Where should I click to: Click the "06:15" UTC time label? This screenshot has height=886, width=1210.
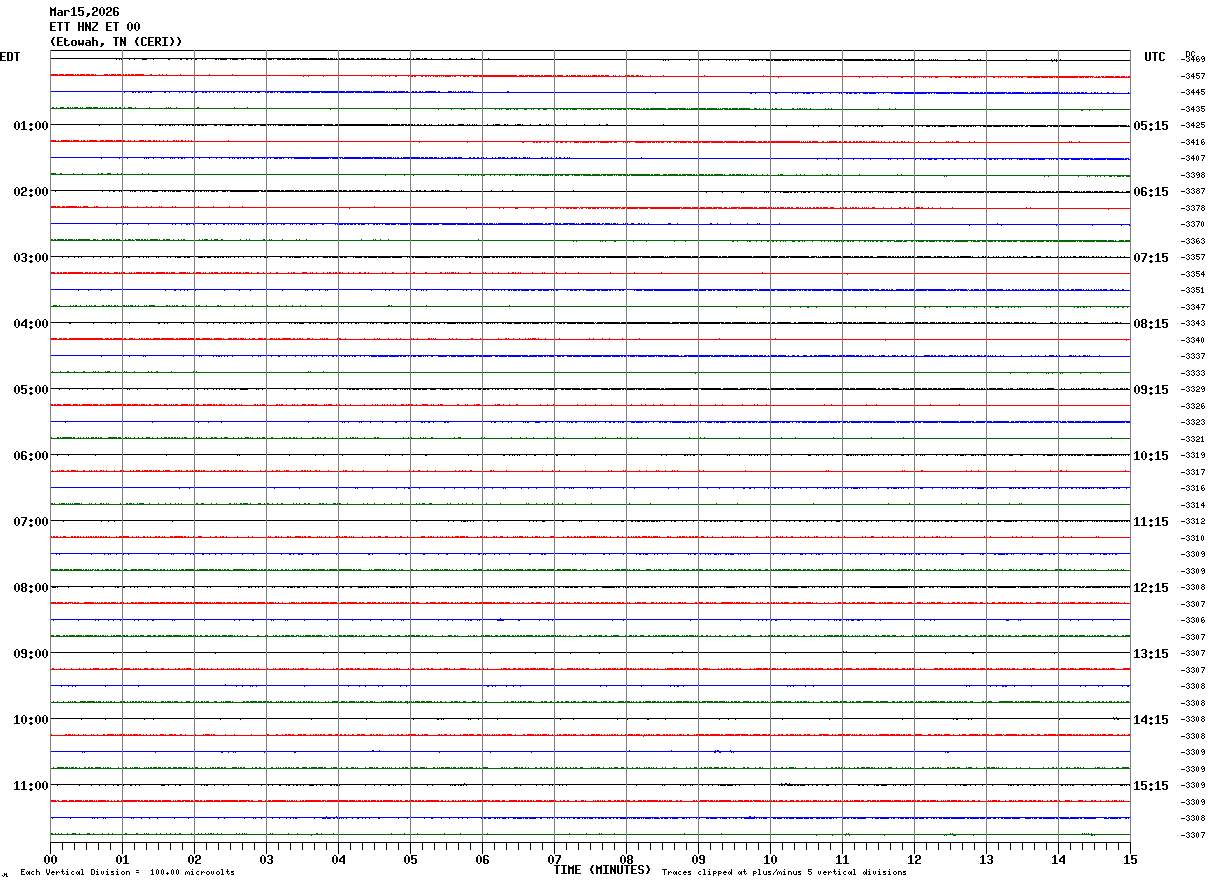pyautogui.click(x=1151, y=192)
